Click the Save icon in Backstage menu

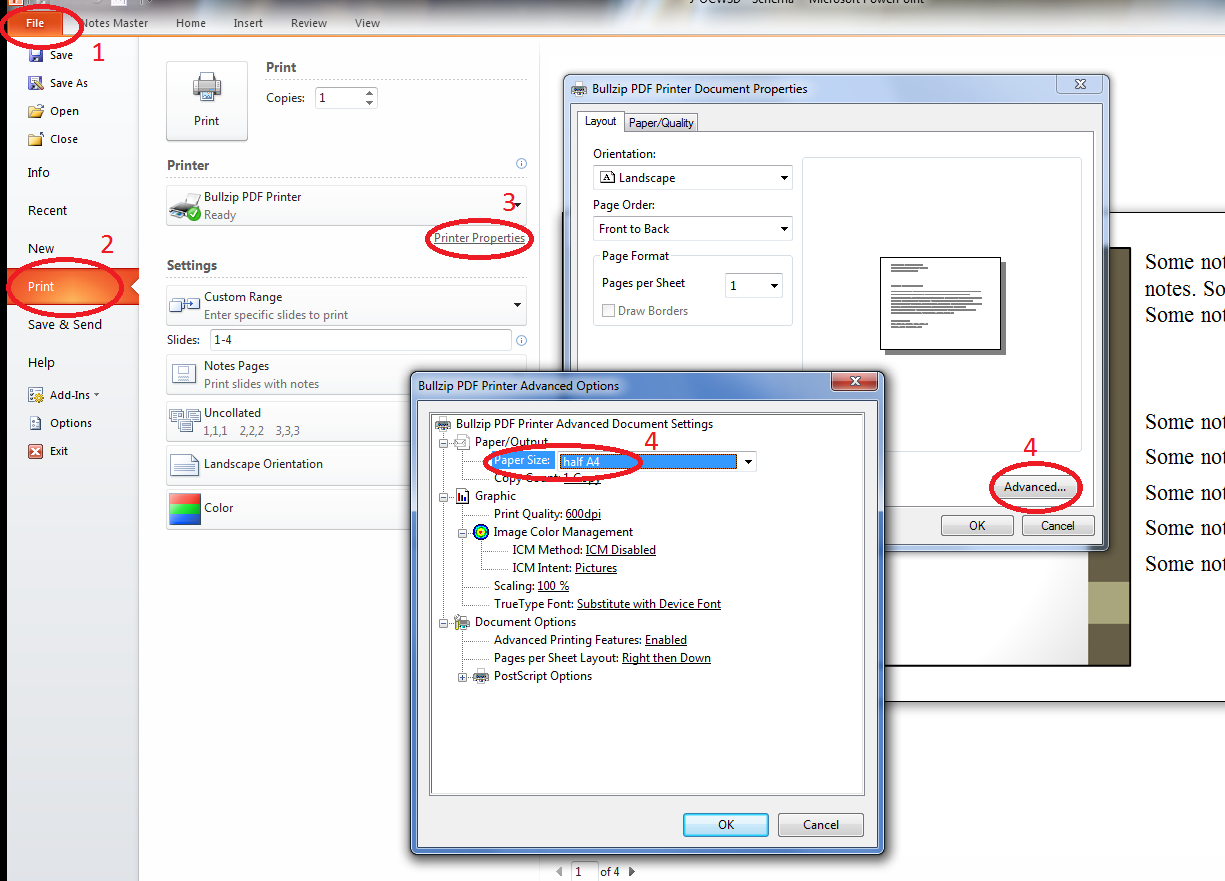point(36,56)
